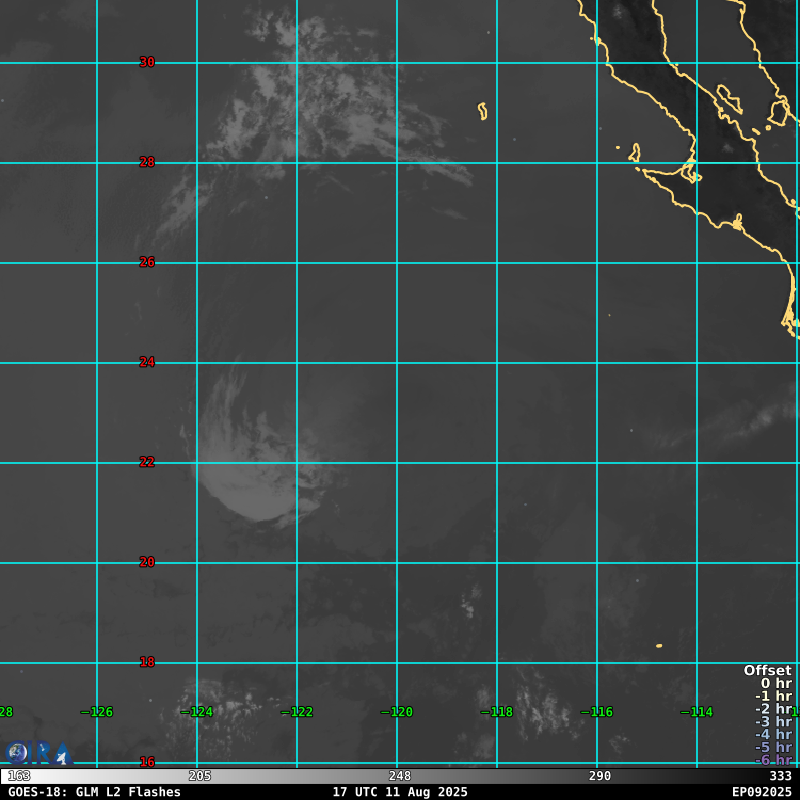The image size is (800, 800).
Task: Click the green longitude -120 label
Action: [397, 712]
